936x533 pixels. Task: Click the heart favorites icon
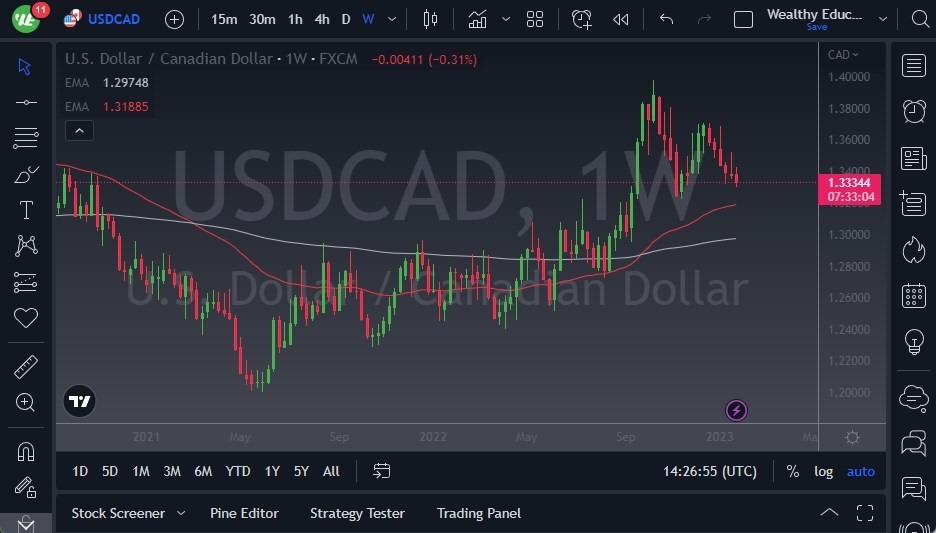[x=26, y=318]
